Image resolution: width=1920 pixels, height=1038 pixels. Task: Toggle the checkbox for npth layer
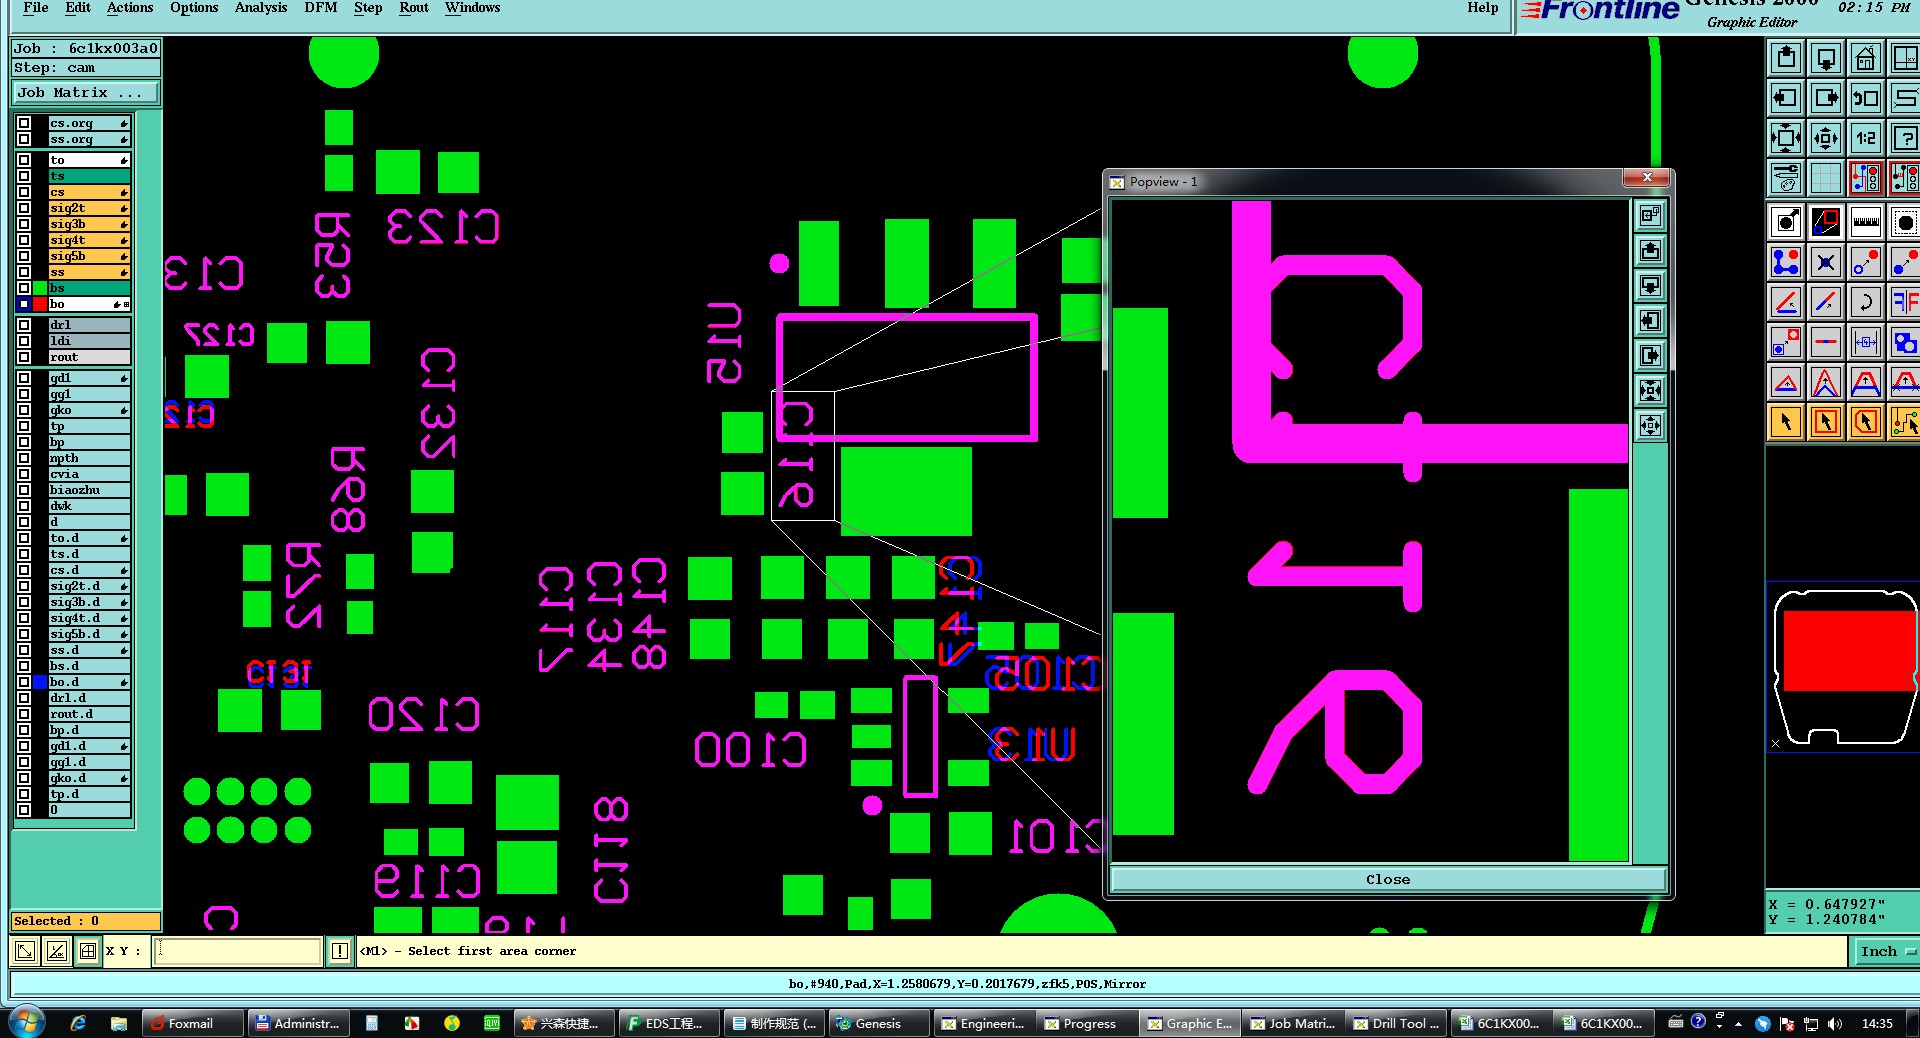coord(24,458)
